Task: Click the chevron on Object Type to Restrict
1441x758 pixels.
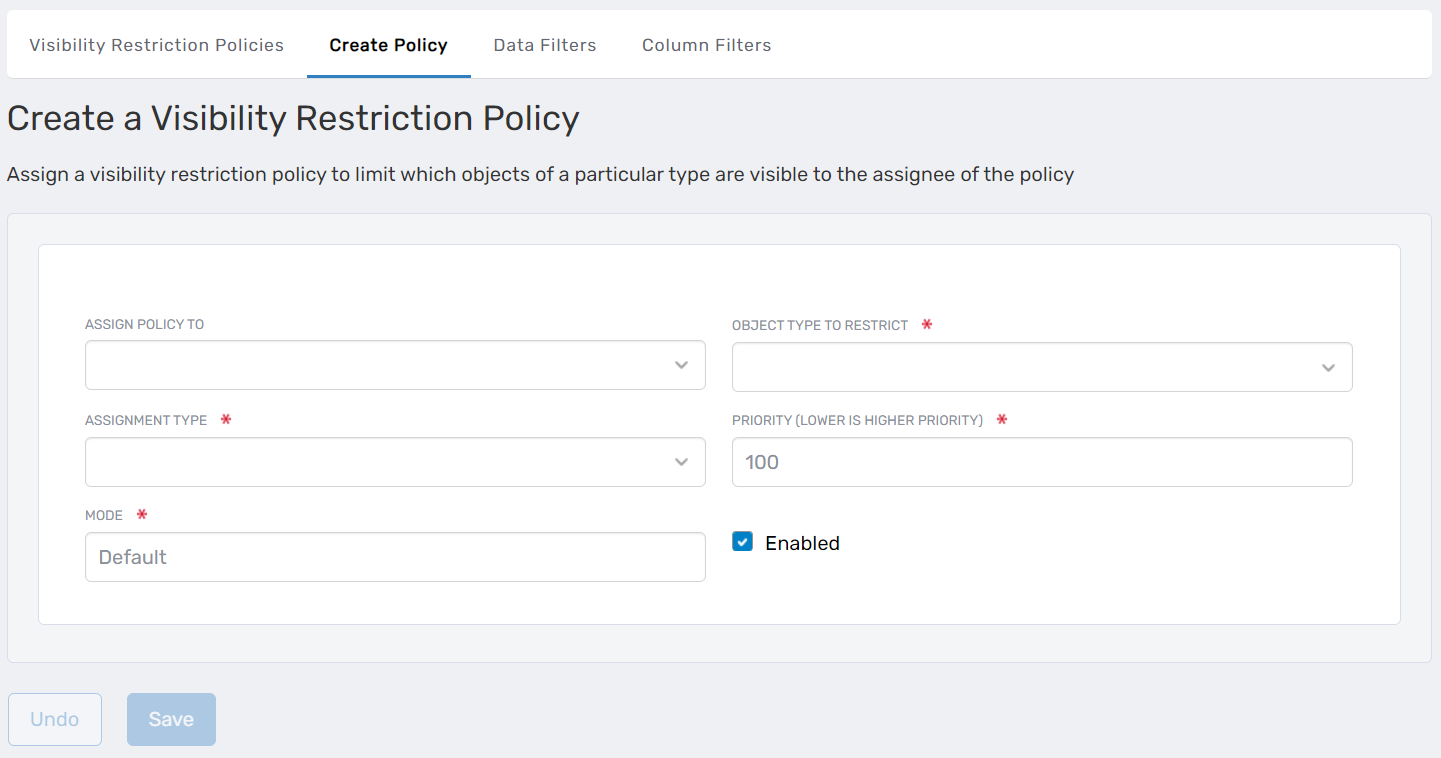Action: click(x=1328, y=367)
